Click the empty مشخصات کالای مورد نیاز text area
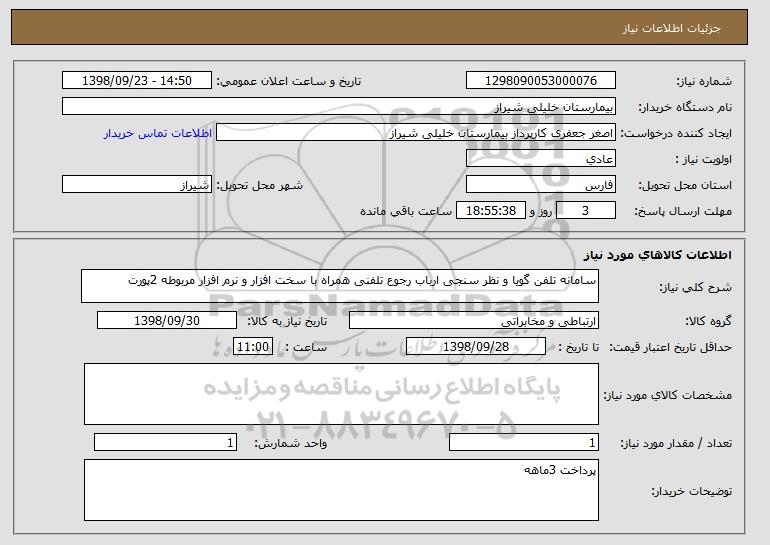This screenshot has height=545, width=770. pyautogui.click(x=341, y=394)
